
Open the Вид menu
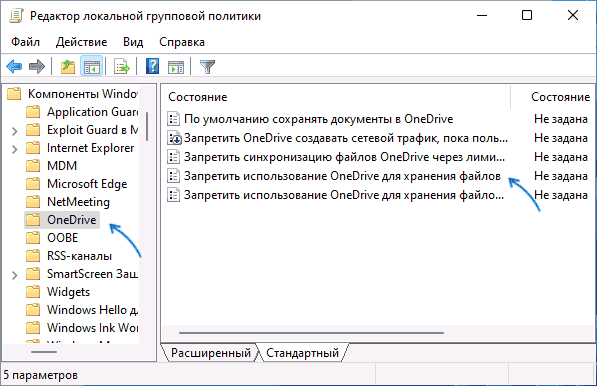(x=133, y=42)
